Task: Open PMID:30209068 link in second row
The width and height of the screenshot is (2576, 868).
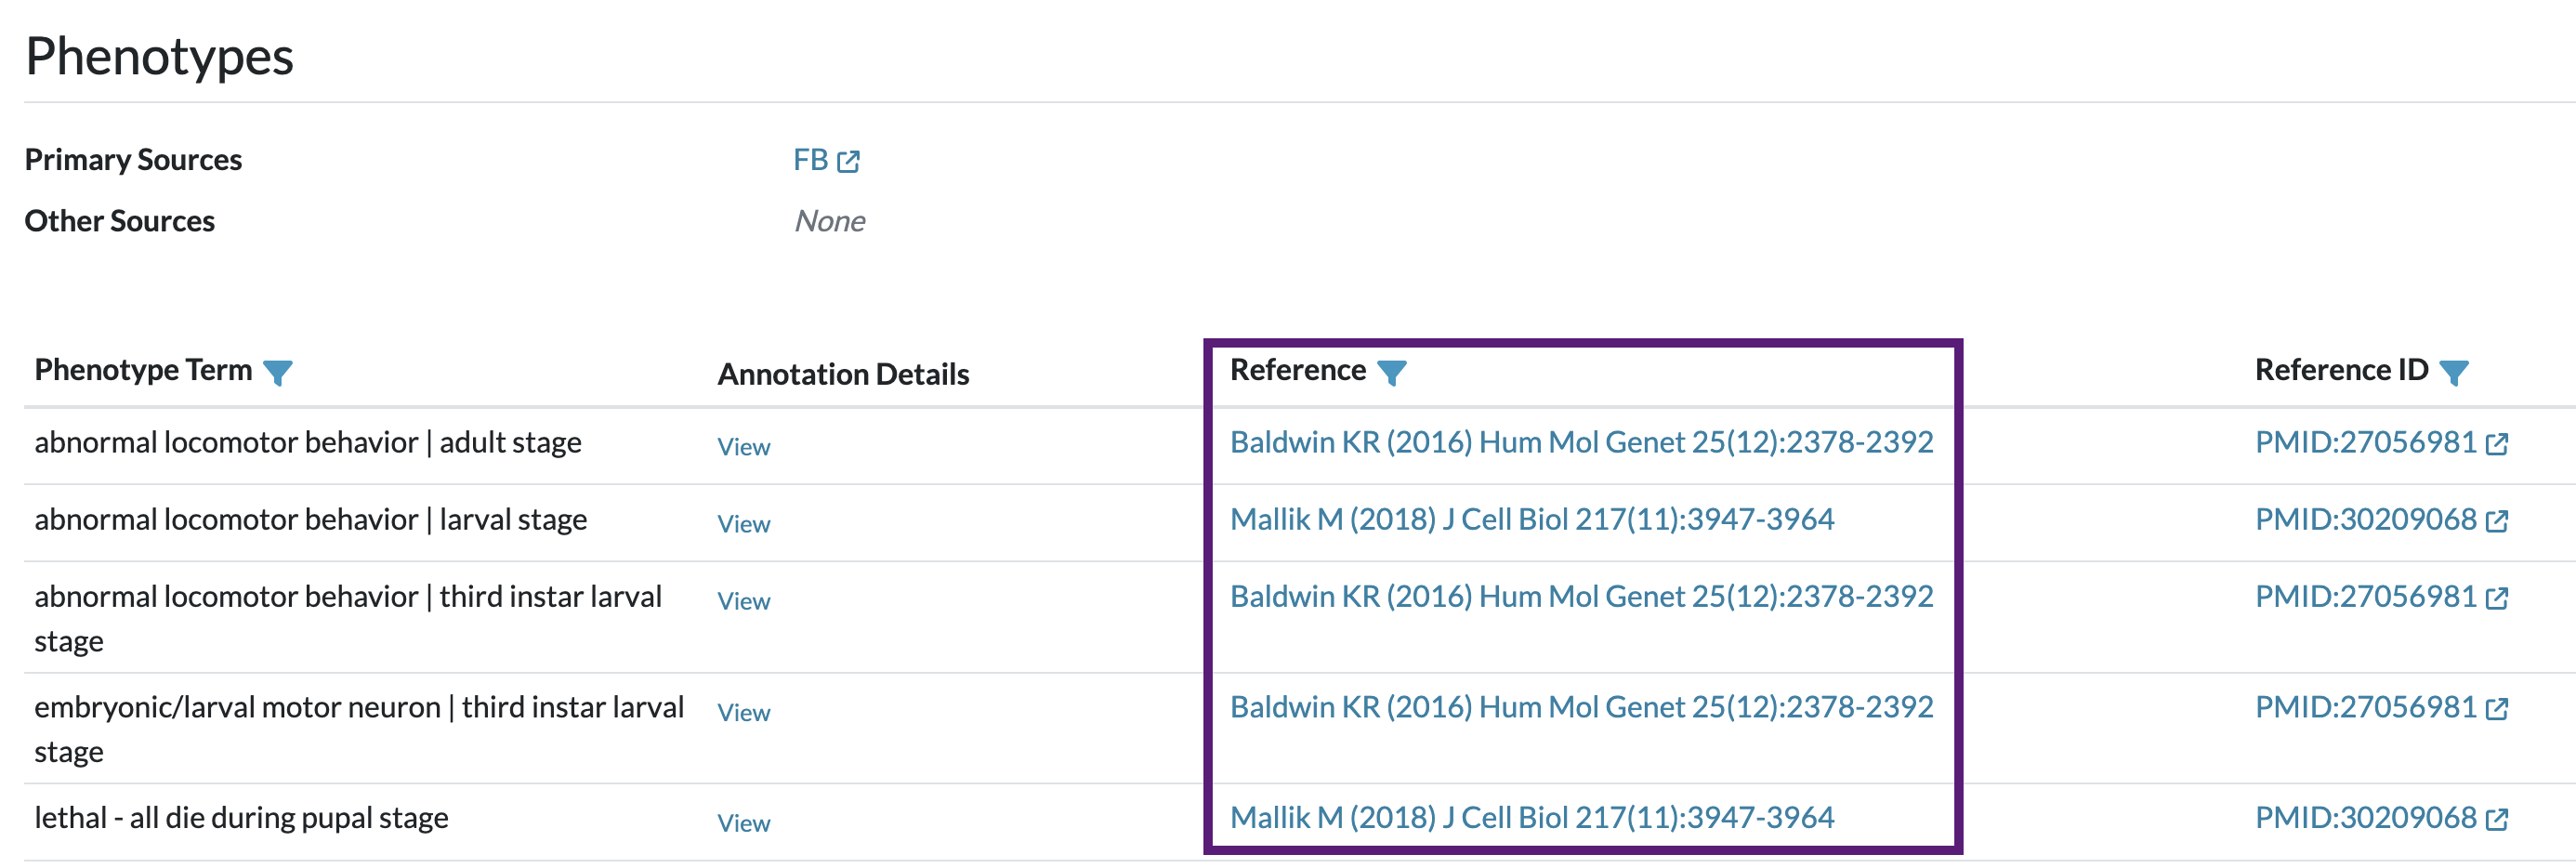Action: click(x=2365, y=519)
